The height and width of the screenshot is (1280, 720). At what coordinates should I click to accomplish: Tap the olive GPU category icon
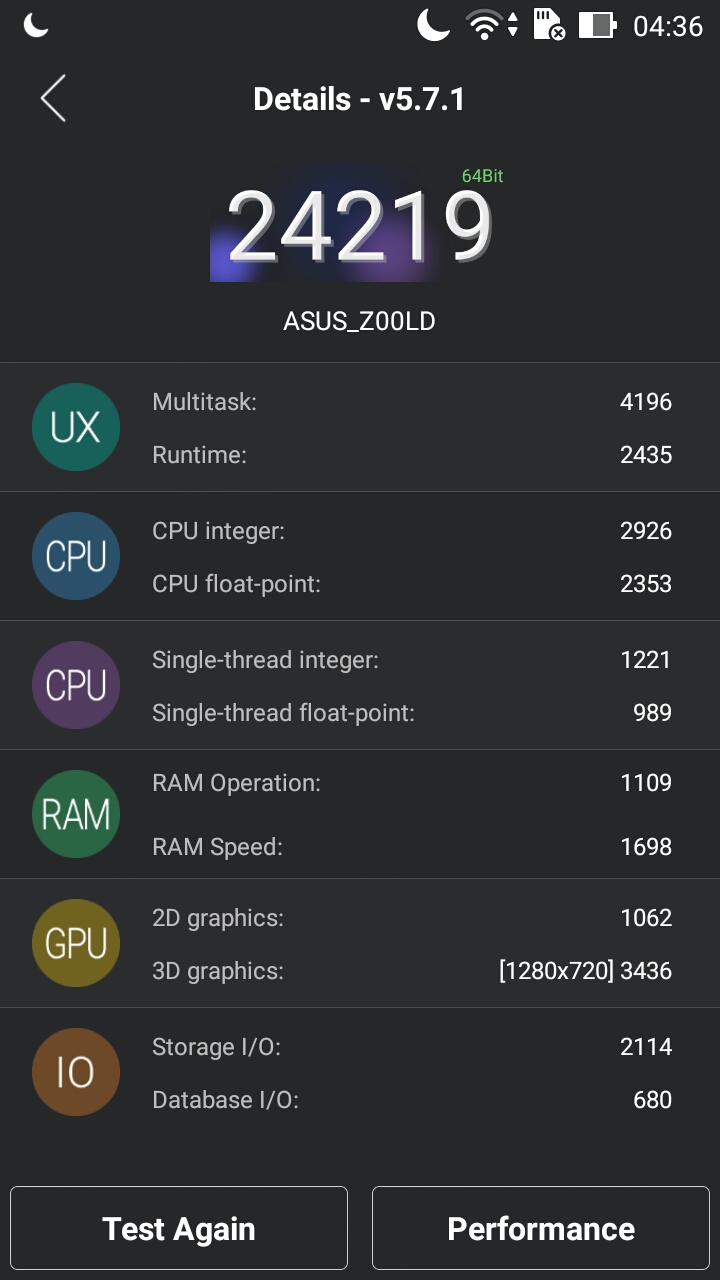click(x=76, y=943)
